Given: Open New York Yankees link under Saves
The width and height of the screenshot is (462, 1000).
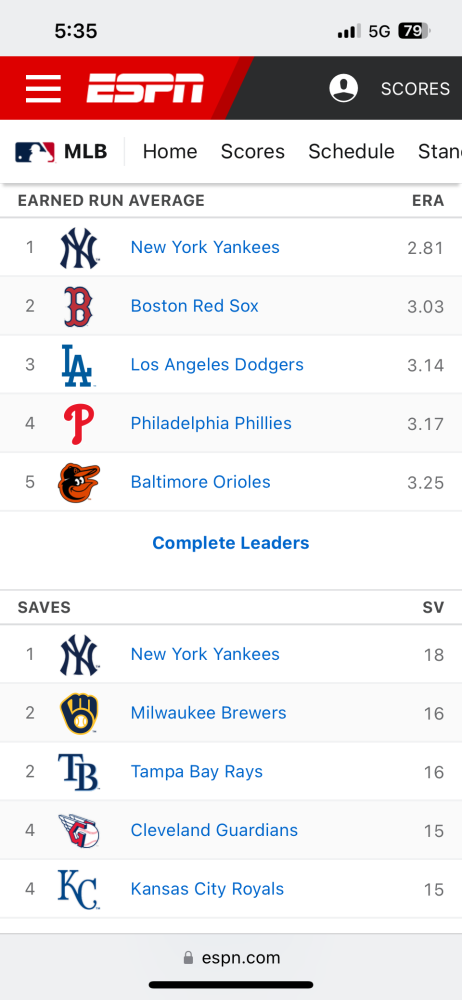Looking at the screenshot, I should click(x=205, y=654).
